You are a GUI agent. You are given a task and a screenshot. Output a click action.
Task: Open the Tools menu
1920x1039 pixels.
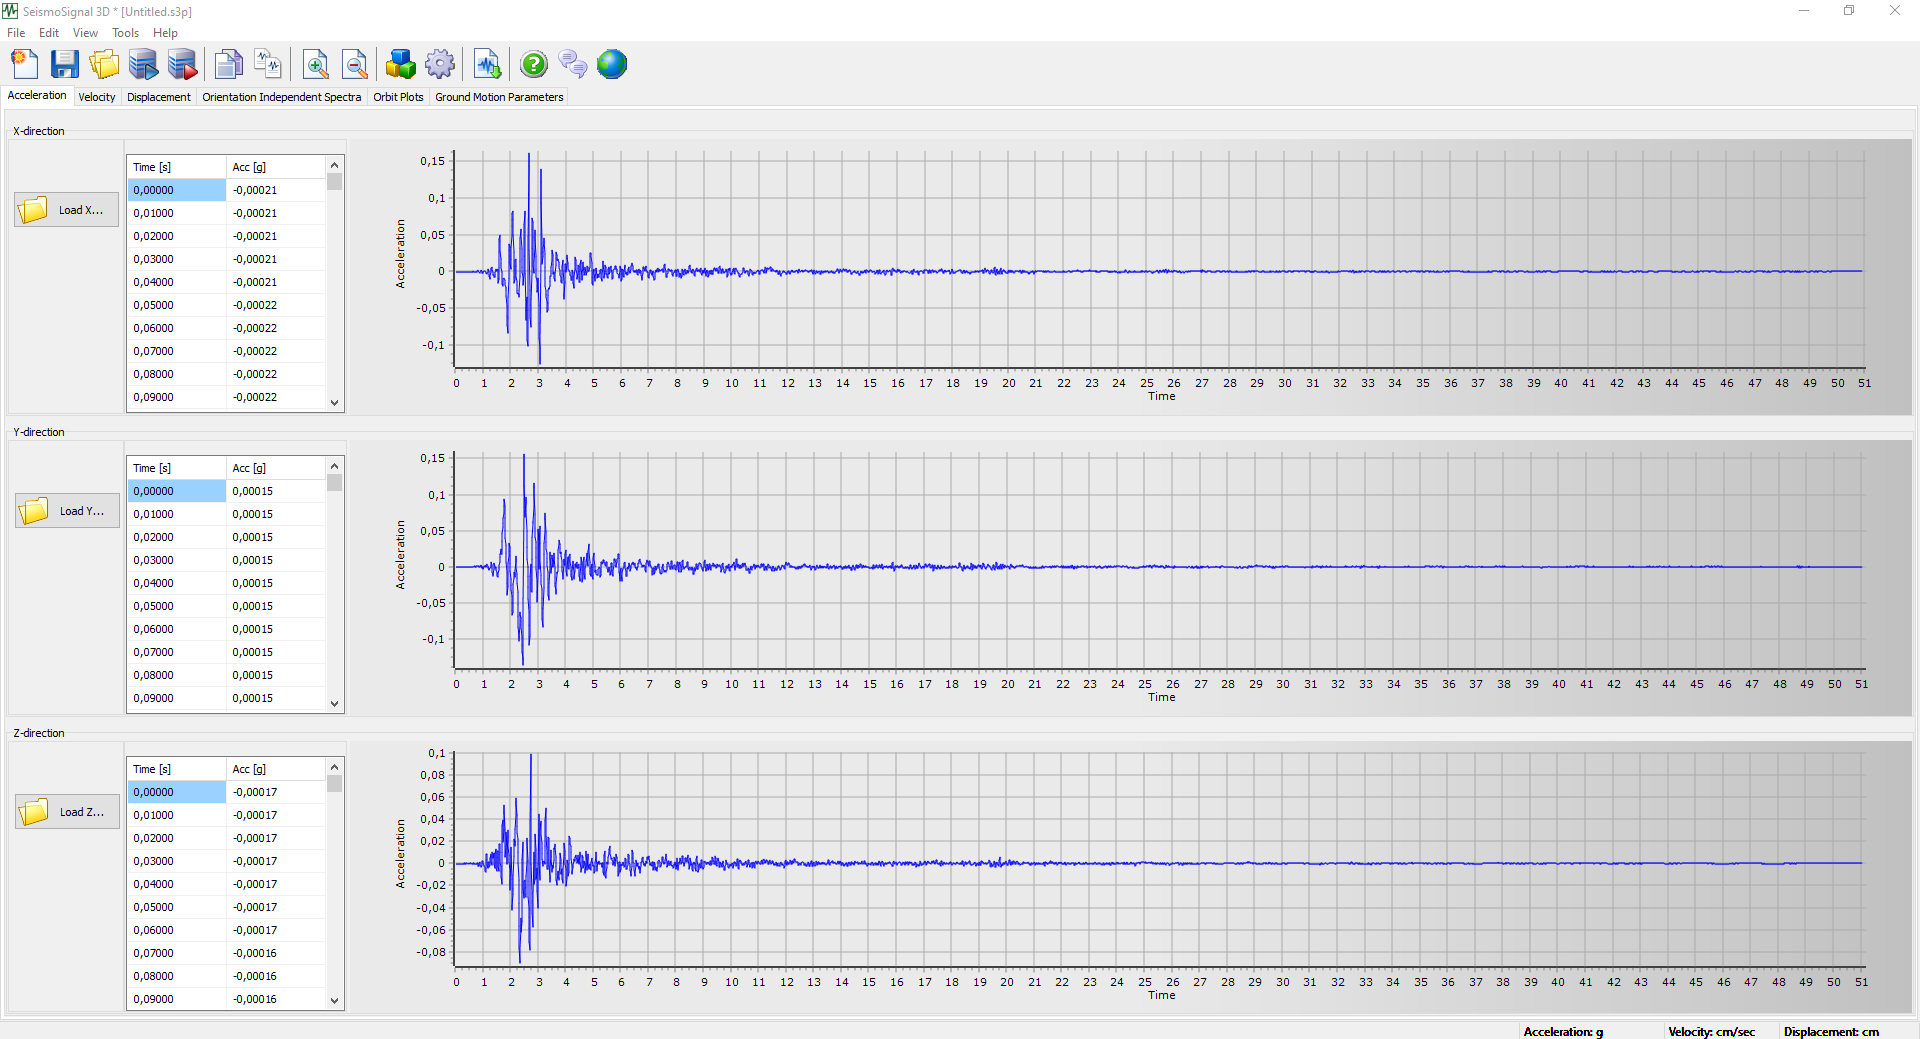[x=125, y=33]
